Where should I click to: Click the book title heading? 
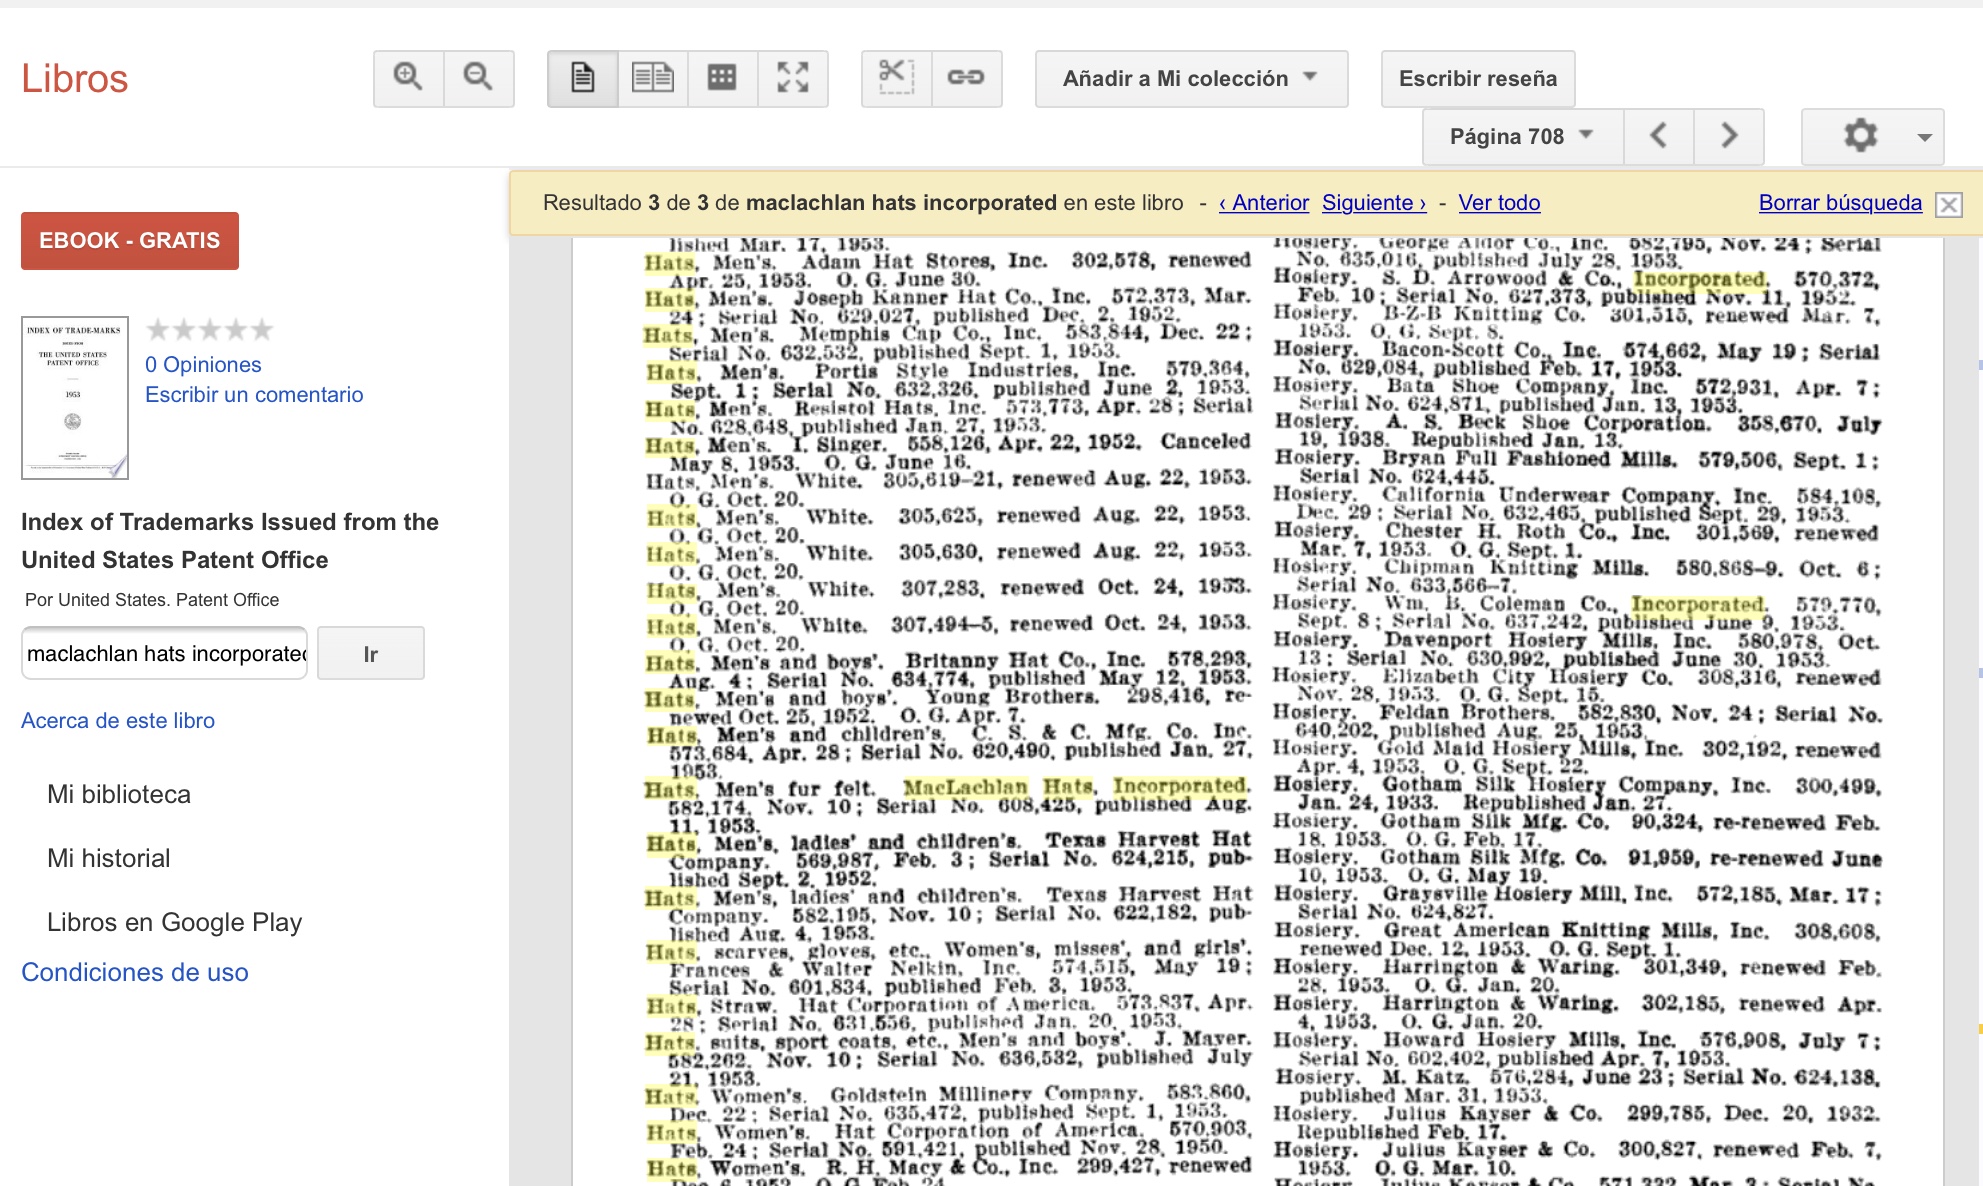(230, 541)
